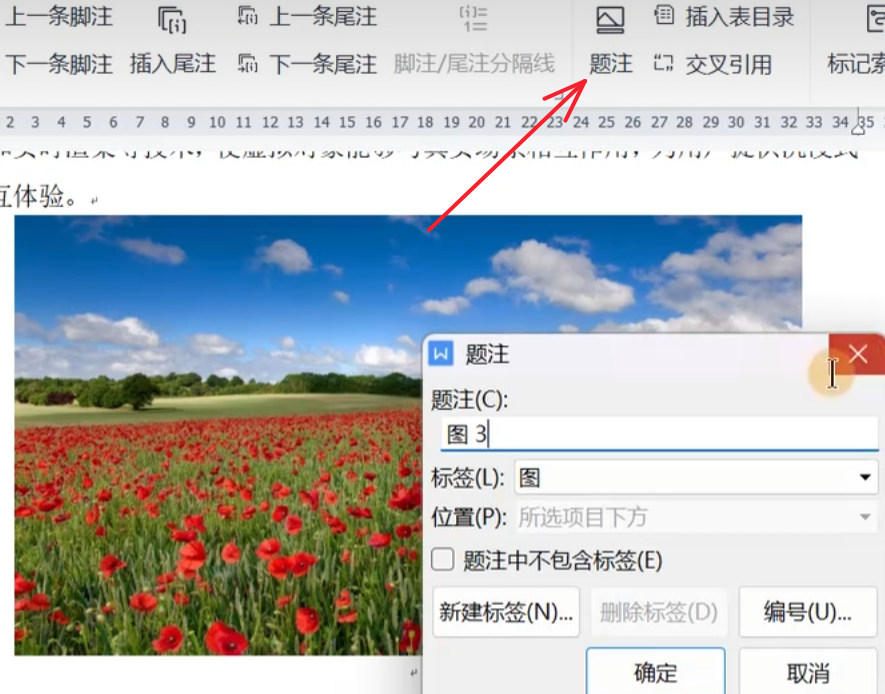The width and height of the screenshot is (885, 694).
Task: Toggle 题注中不包含标签 checkbox
Action: (442, 560)
